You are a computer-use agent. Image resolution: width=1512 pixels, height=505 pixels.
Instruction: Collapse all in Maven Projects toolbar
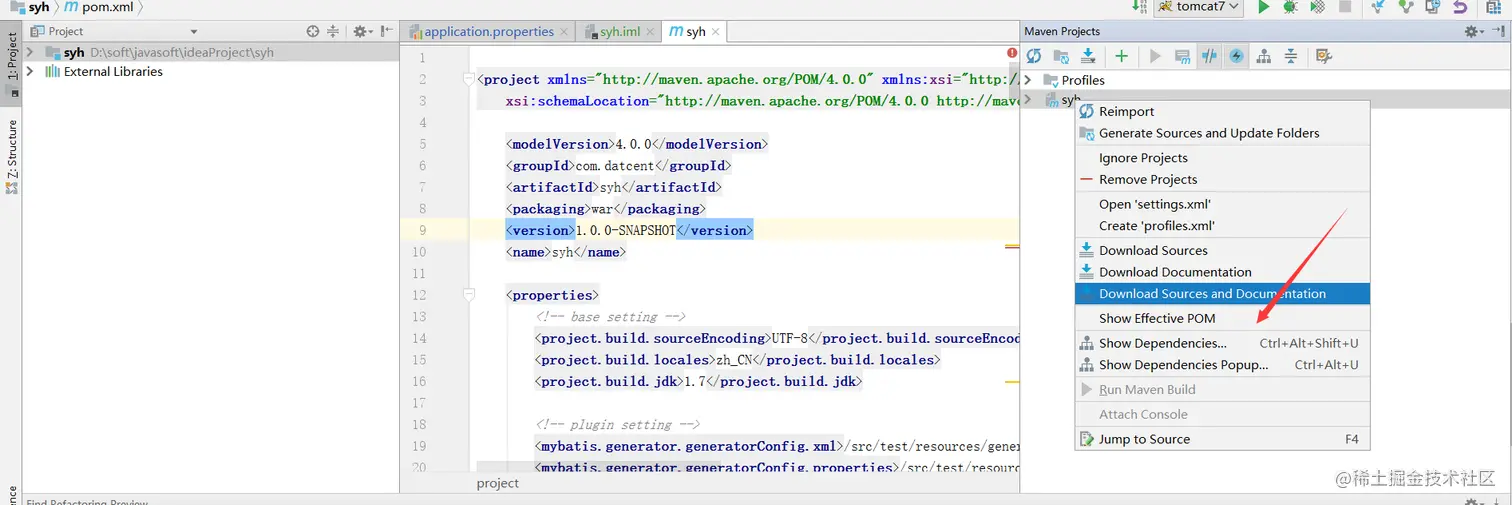(1291, 57)
